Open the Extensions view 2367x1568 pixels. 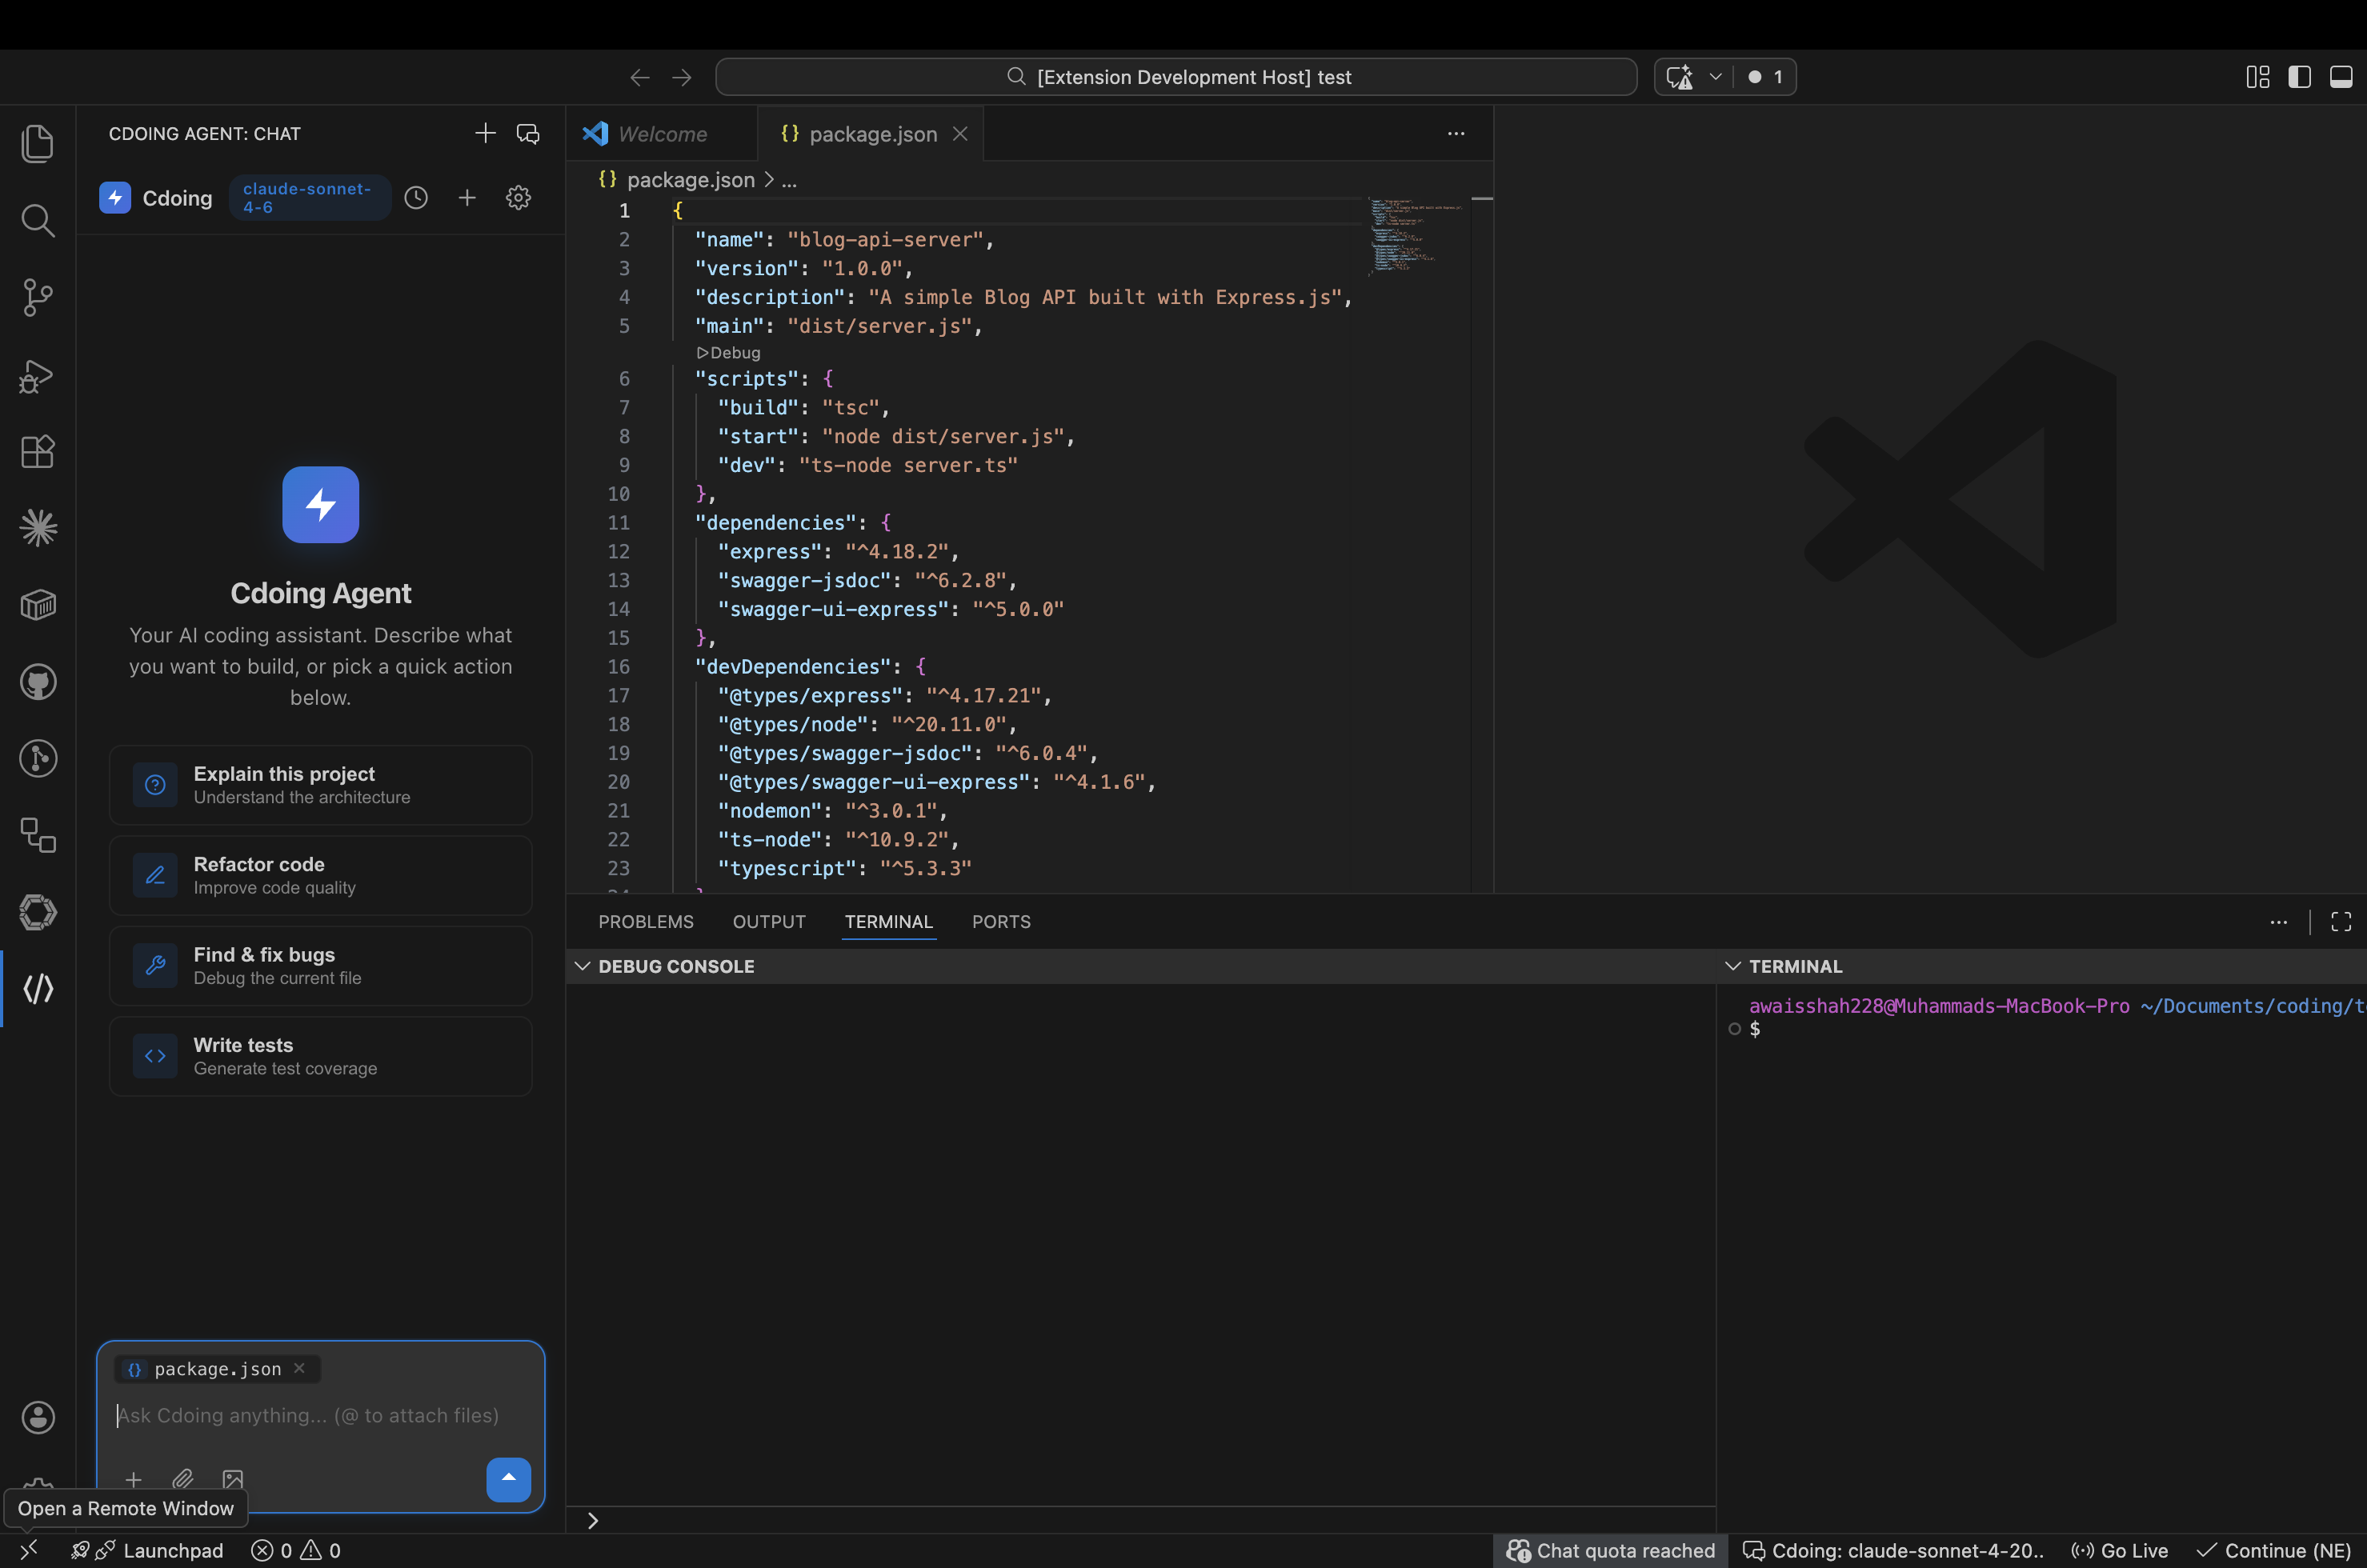click(38, 452)
